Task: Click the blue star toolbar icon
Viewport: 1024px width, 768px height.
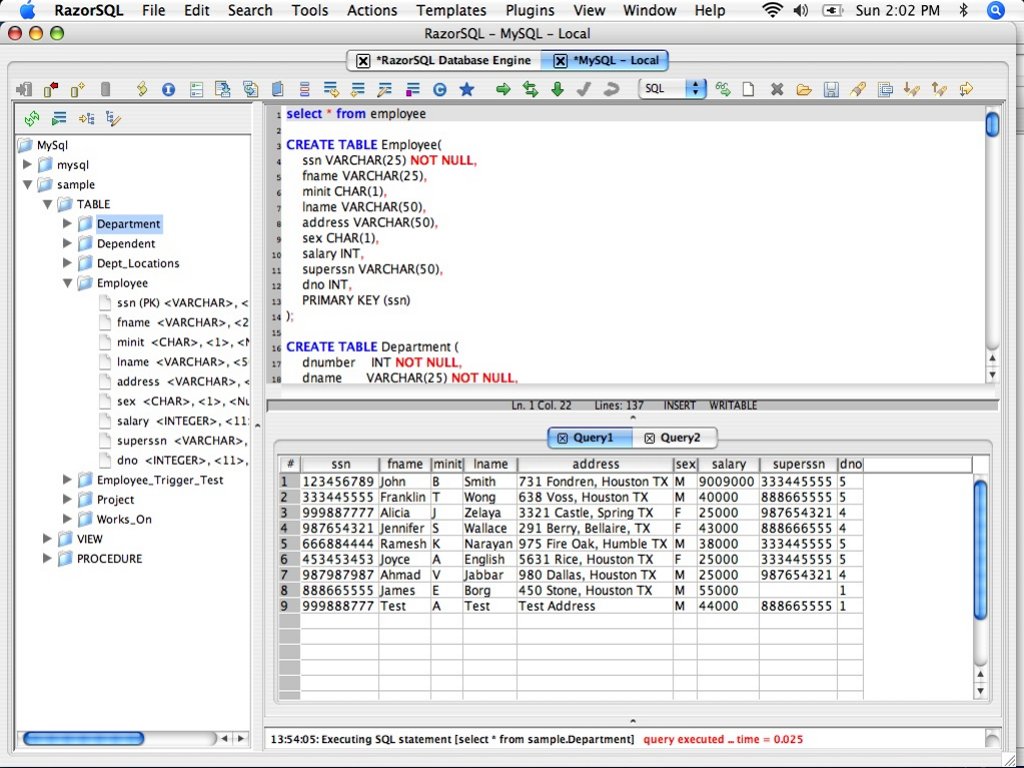Action: tap(466, 89)
